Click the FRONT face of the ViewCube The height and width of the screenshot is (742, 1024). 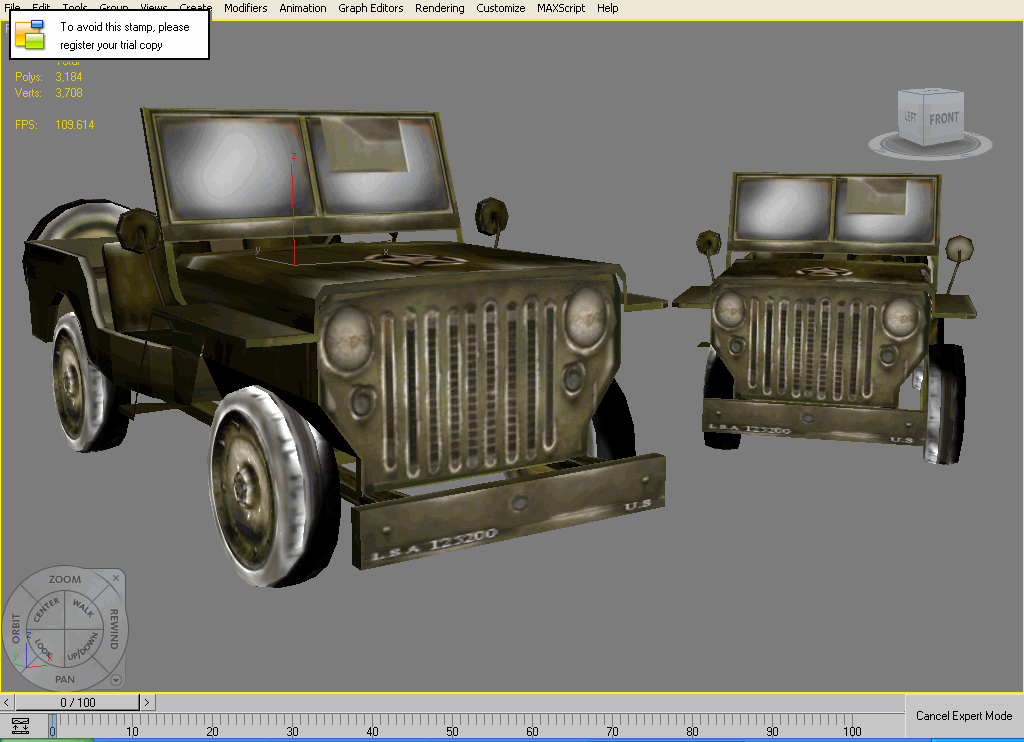pos(944,118)
